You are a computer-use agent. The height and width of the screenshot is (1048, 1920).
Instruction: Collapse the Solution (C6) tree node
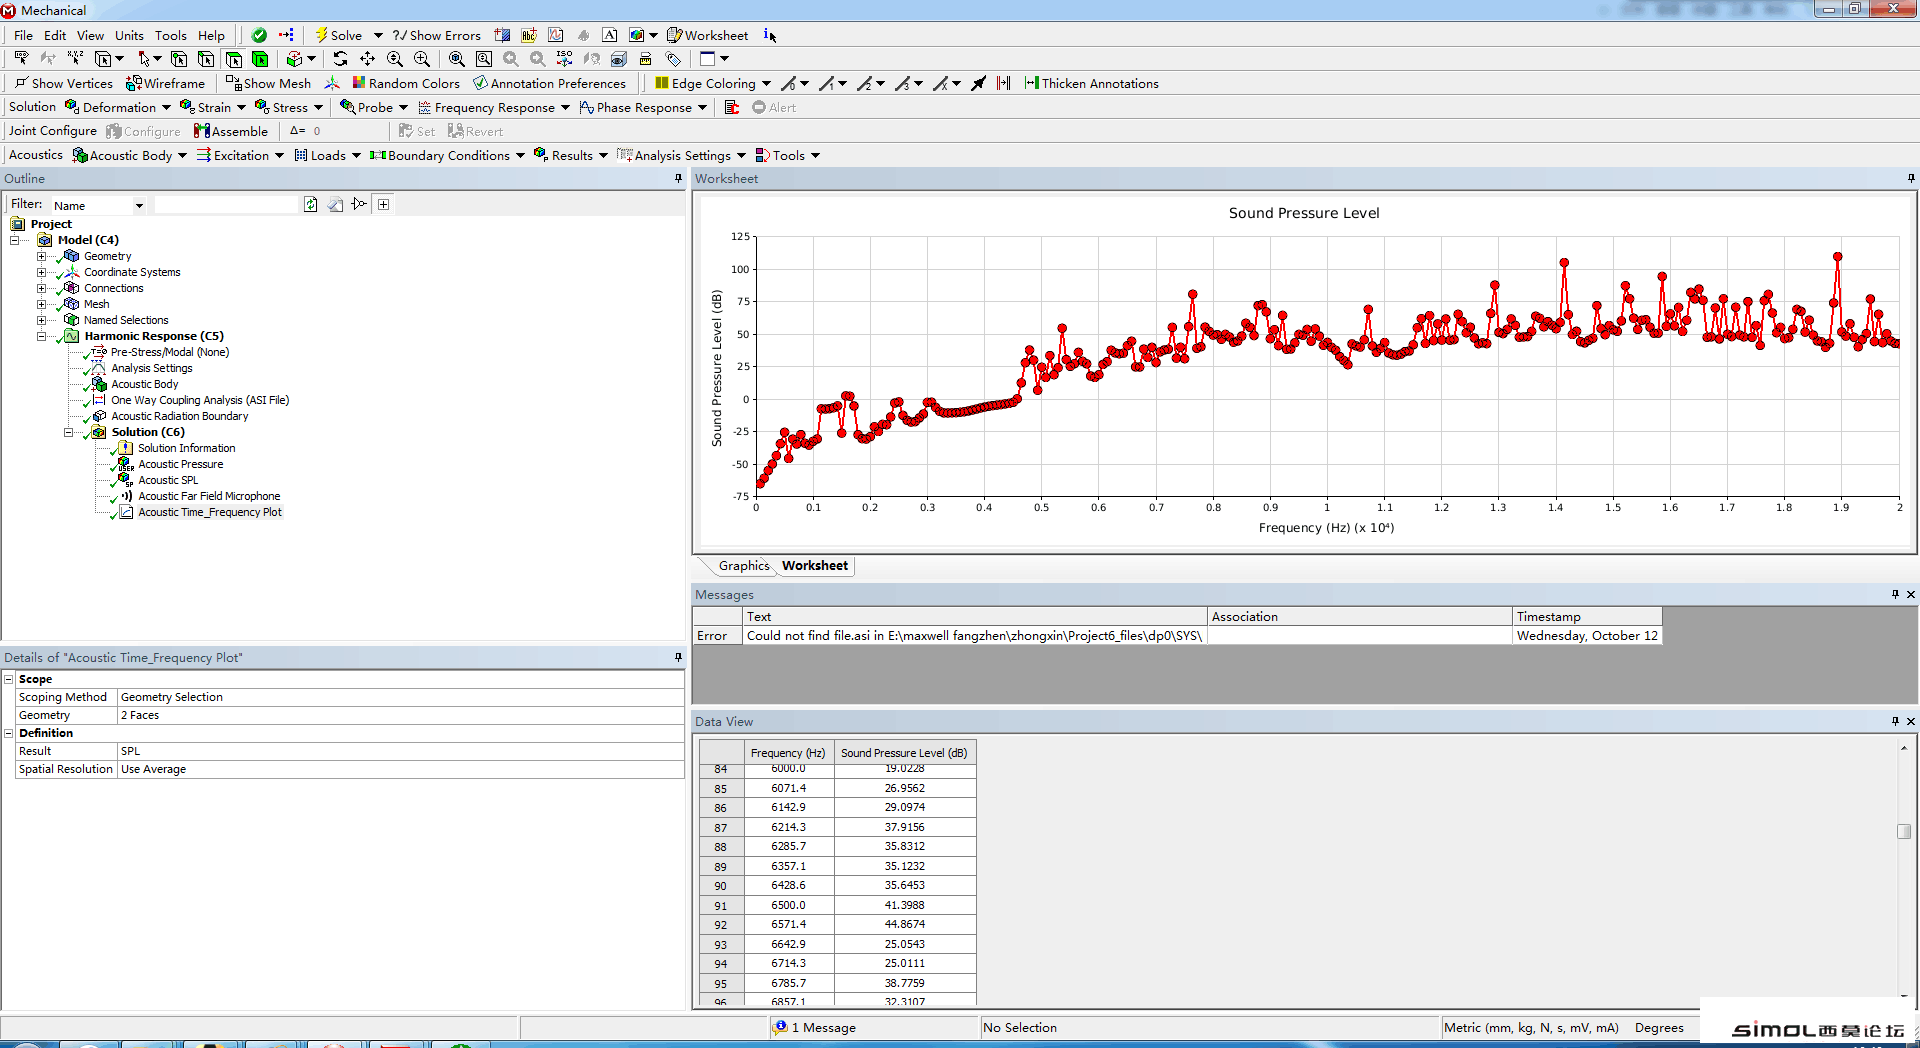pos(68,432)
